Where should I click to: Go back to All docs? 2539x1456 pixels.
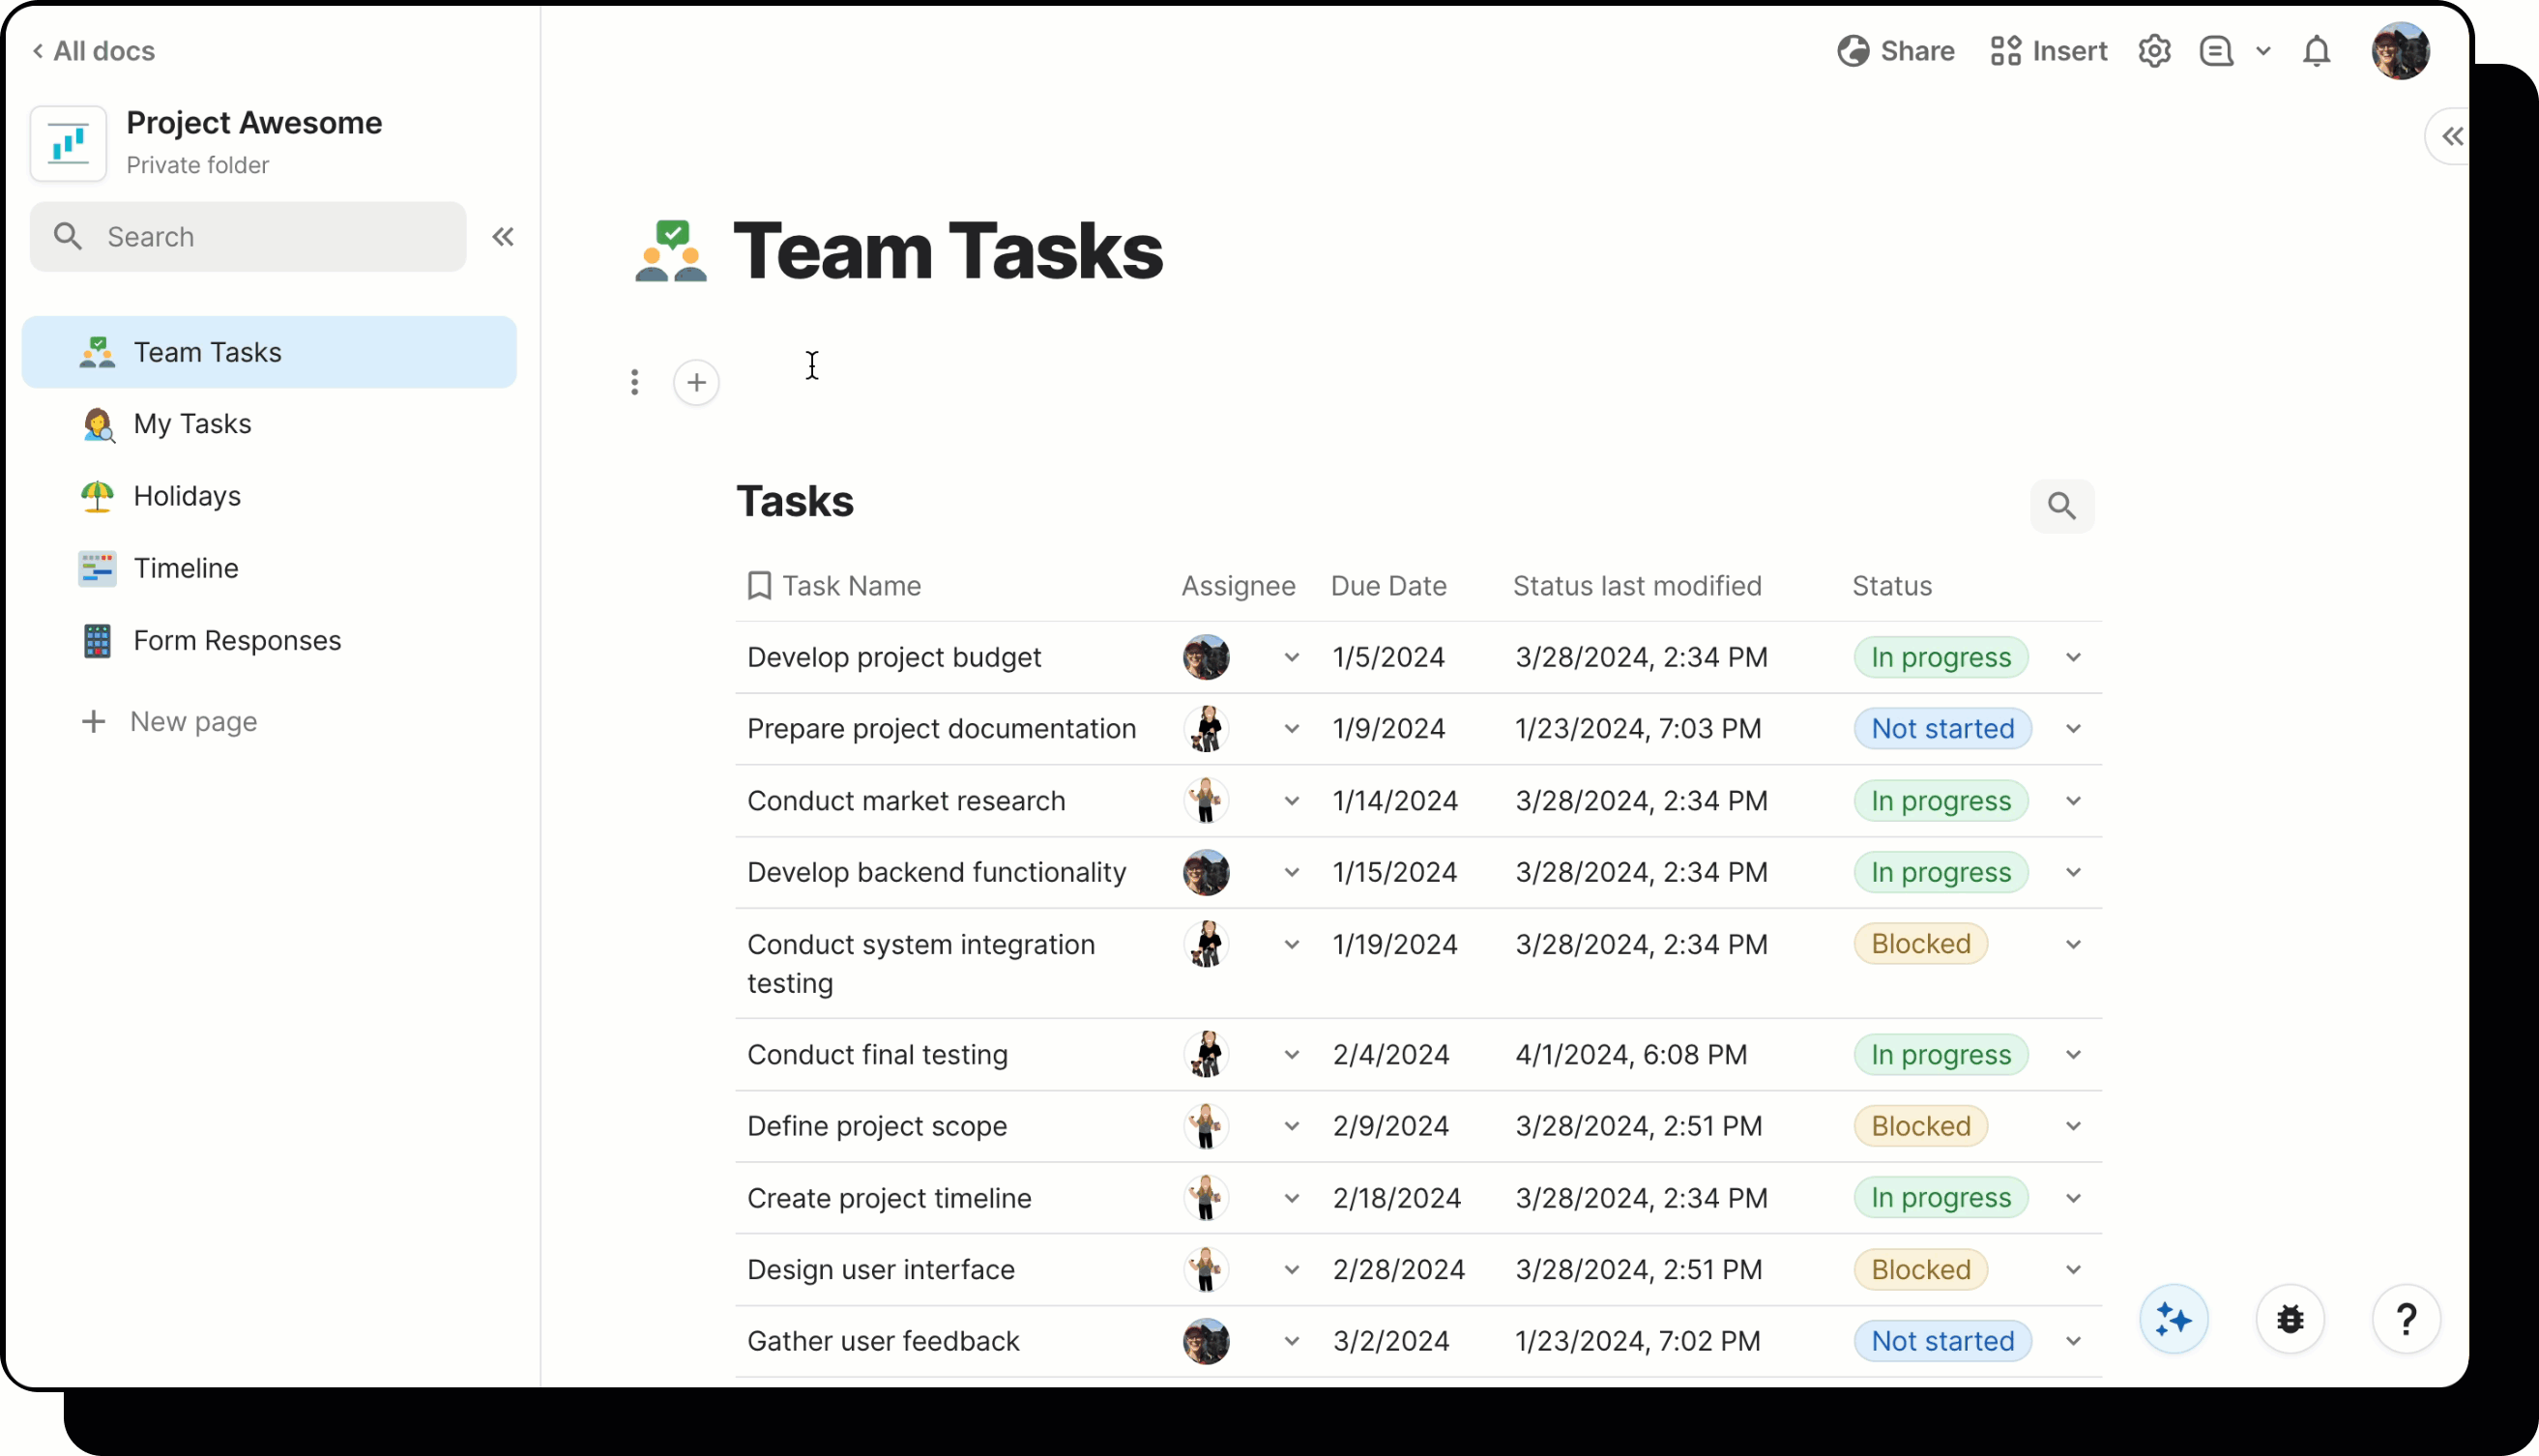(x=93, y=51)
